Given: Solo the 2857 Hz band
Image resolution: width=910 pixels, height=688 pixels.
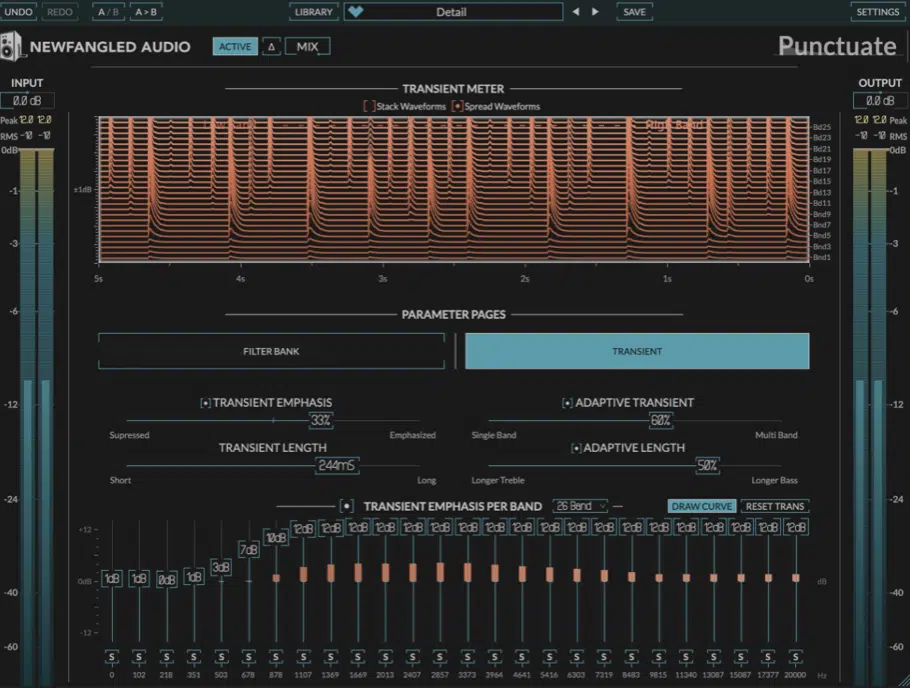Looking at the screenshot, I should coord(439,657).
